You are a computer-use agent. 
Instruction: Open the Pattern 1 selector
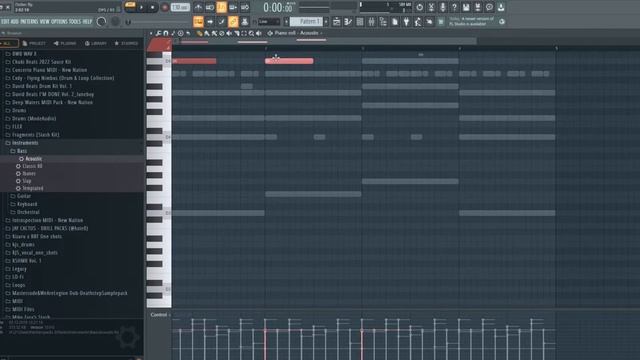pos(307,22)
